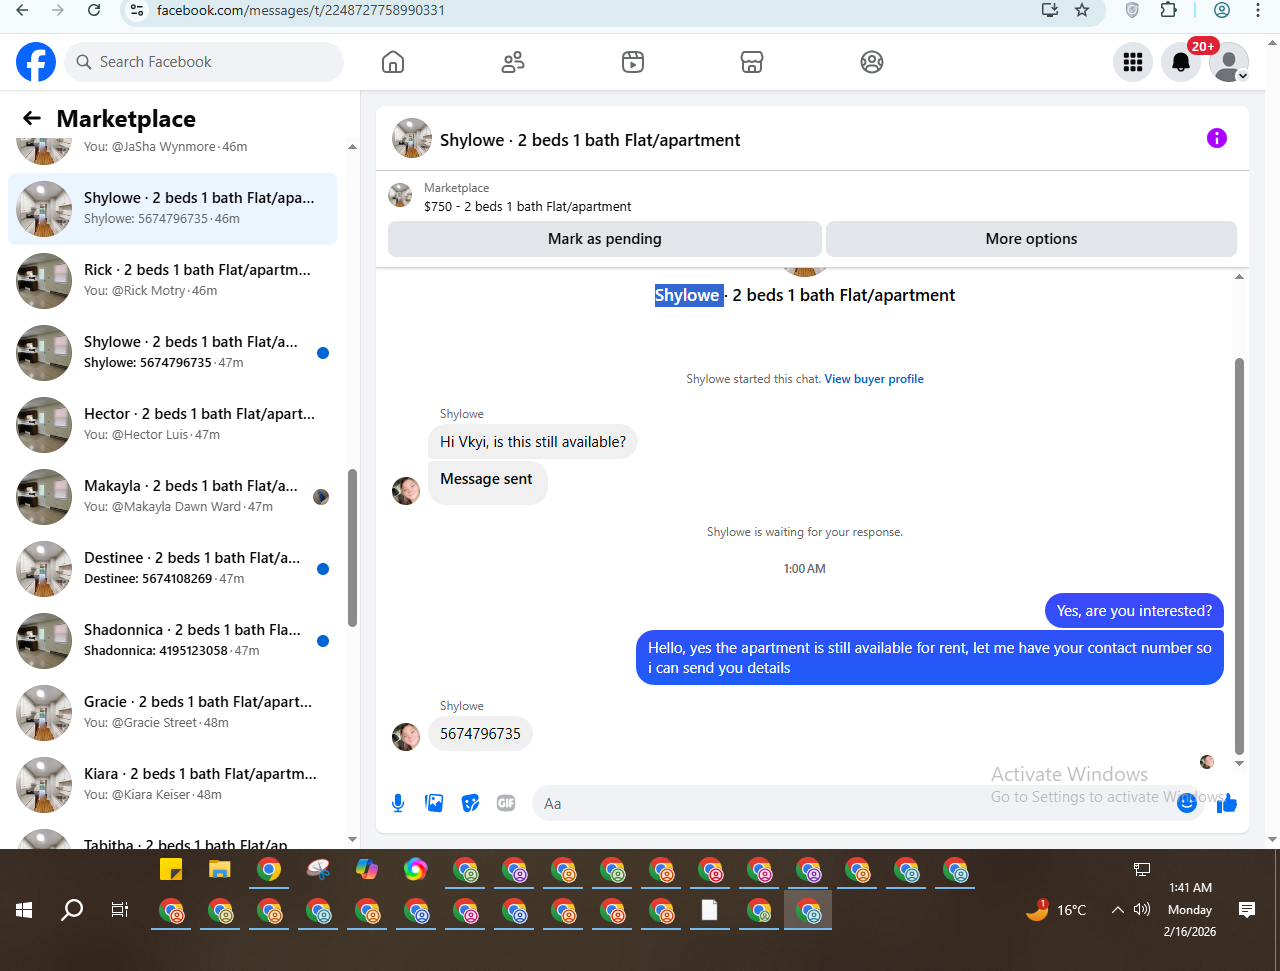Viewport: 1280px width, 971px height.
Task: Open Rick 2 beds conversation
Action: click(x=172, y=281)
